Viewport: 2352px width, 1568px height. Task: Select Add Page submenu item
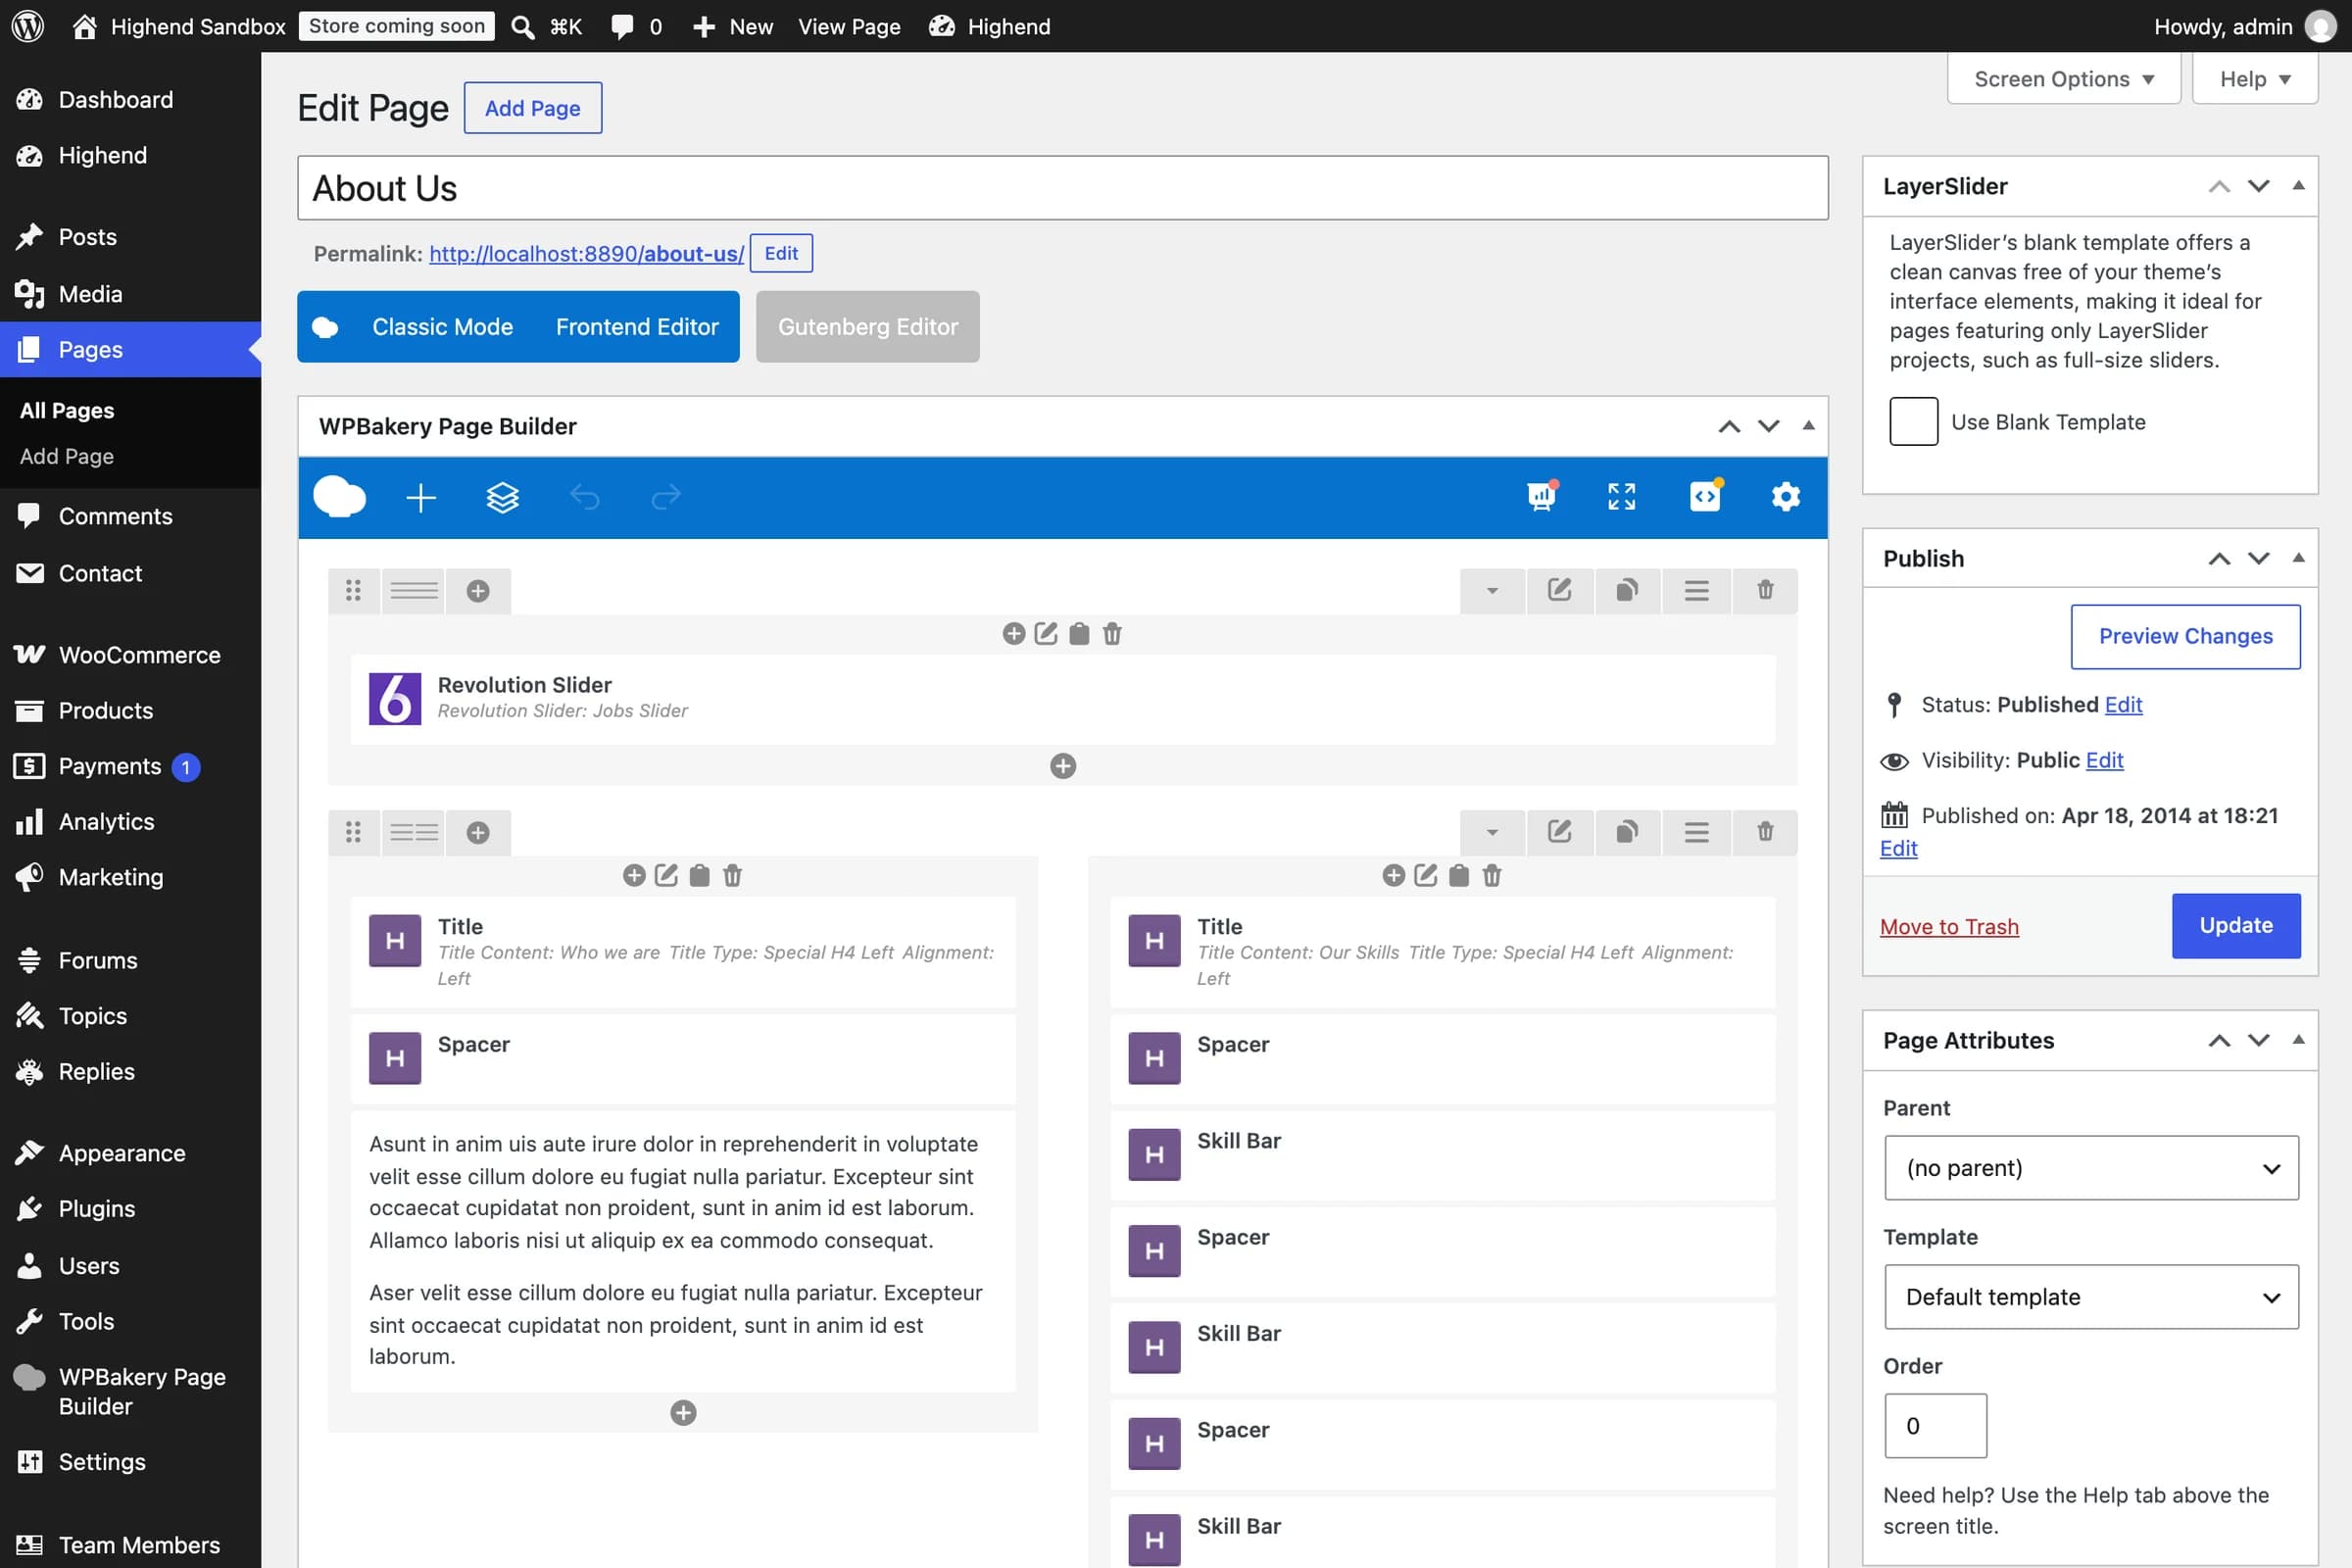coord(67,456)
